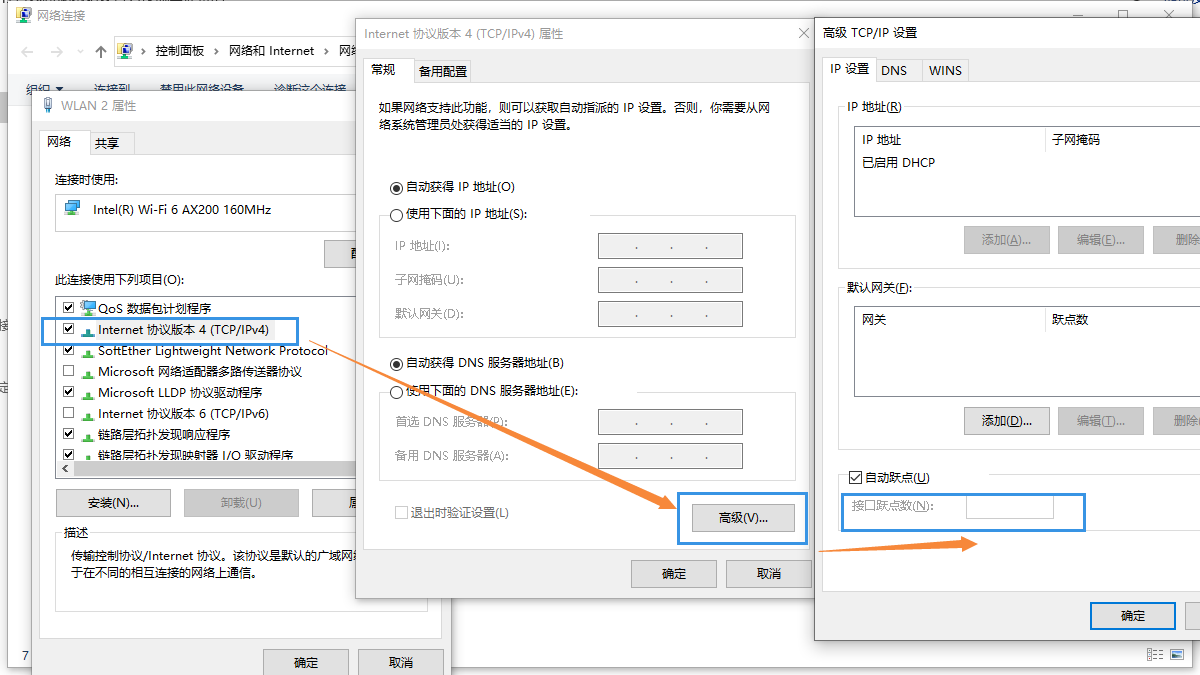Click the components list scrollbar left arrow

pyautogui.click(x=67, y=468)
